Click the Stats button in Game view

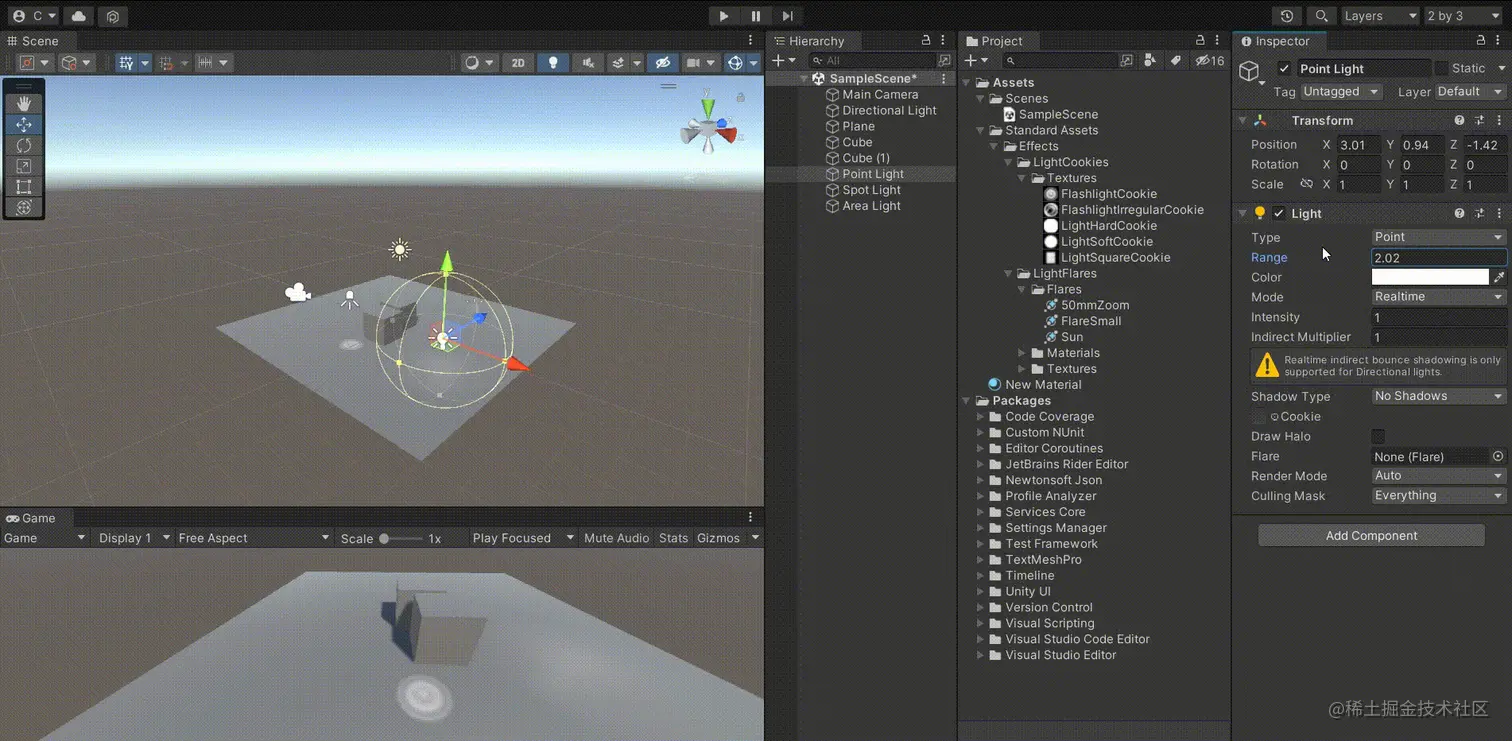point(673,537)
